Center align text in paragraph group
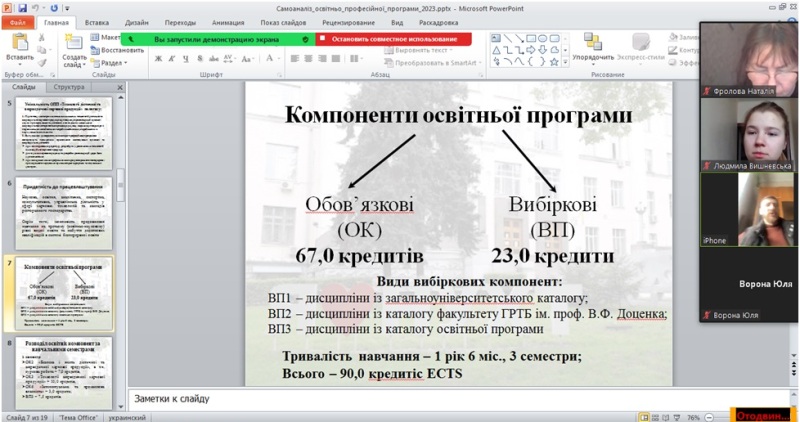The height and width of the screenshot is (422, 800). pyautogui.click(x=309, y=59)
